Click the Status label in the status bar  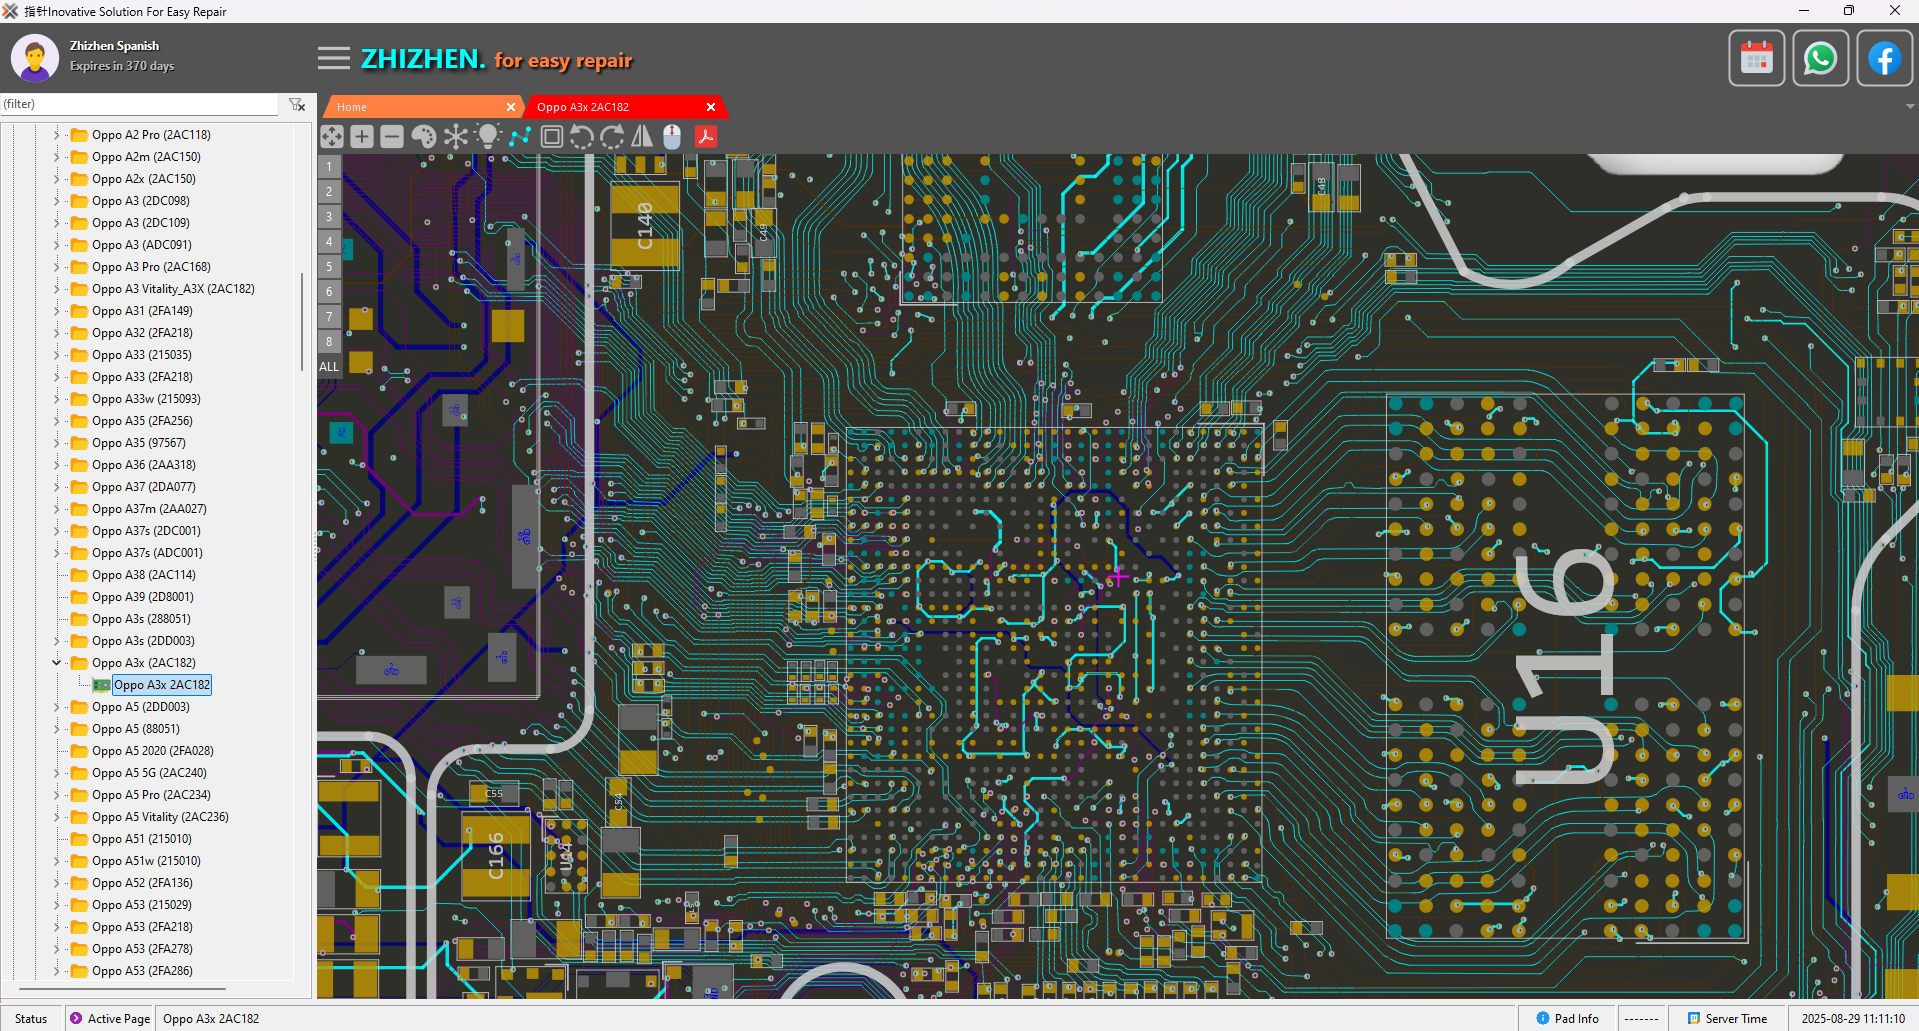coord(31,1018)
